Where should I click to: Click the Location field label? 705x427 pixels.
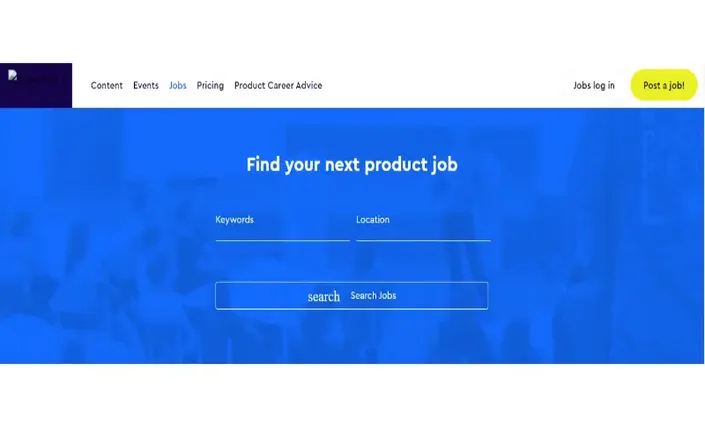click(x=373, y=220)
